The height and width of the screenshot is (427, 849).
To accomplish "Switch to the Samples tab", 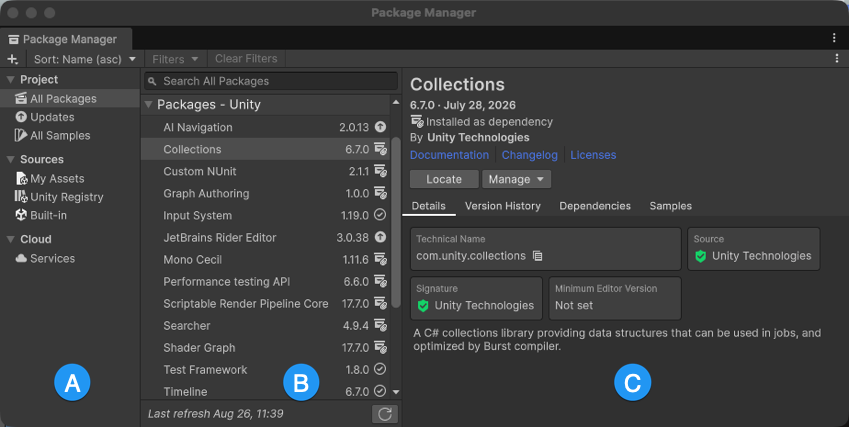I will pos(670,206).
